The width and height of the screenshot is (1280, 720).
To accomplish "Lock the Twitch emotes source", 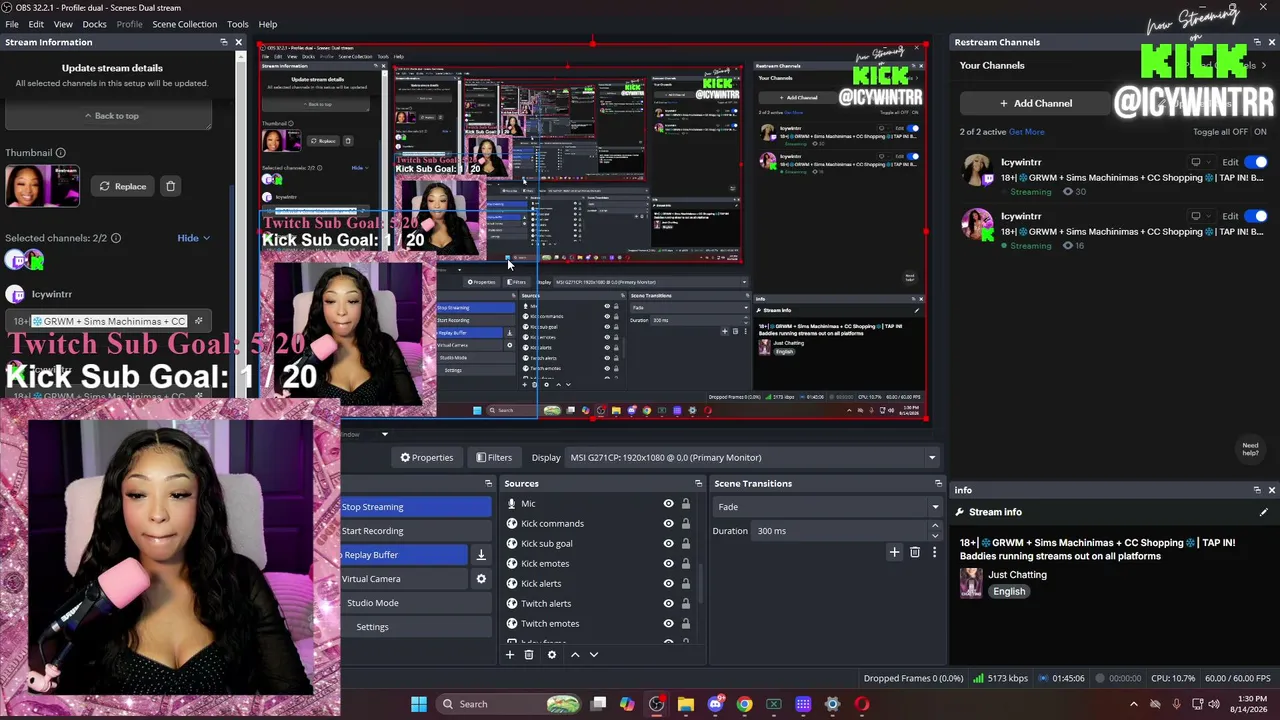I will tap(685, 624).
